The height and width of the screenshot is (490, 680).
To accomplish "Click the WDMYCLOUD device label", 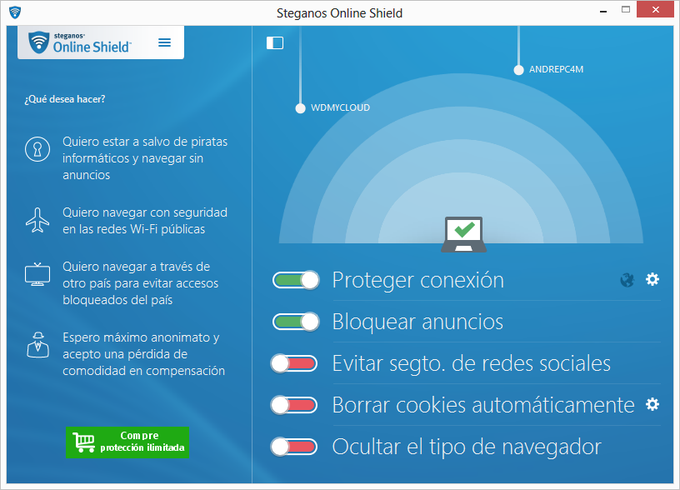I will tap(340, 108).
